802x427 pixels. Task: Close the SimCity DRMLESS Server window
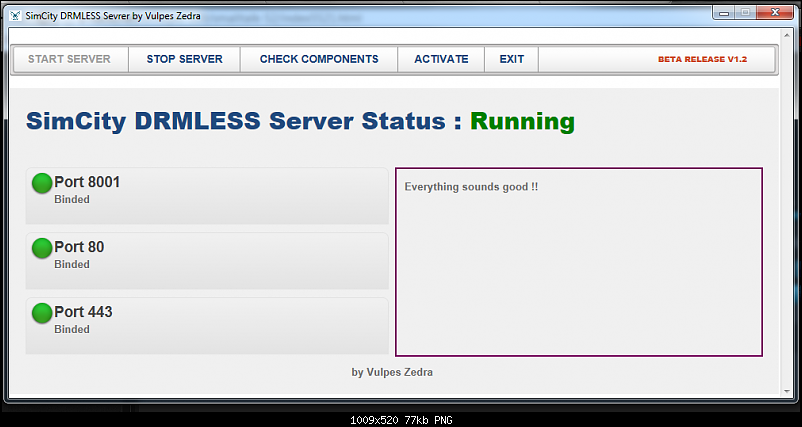[x=775, y=13]
